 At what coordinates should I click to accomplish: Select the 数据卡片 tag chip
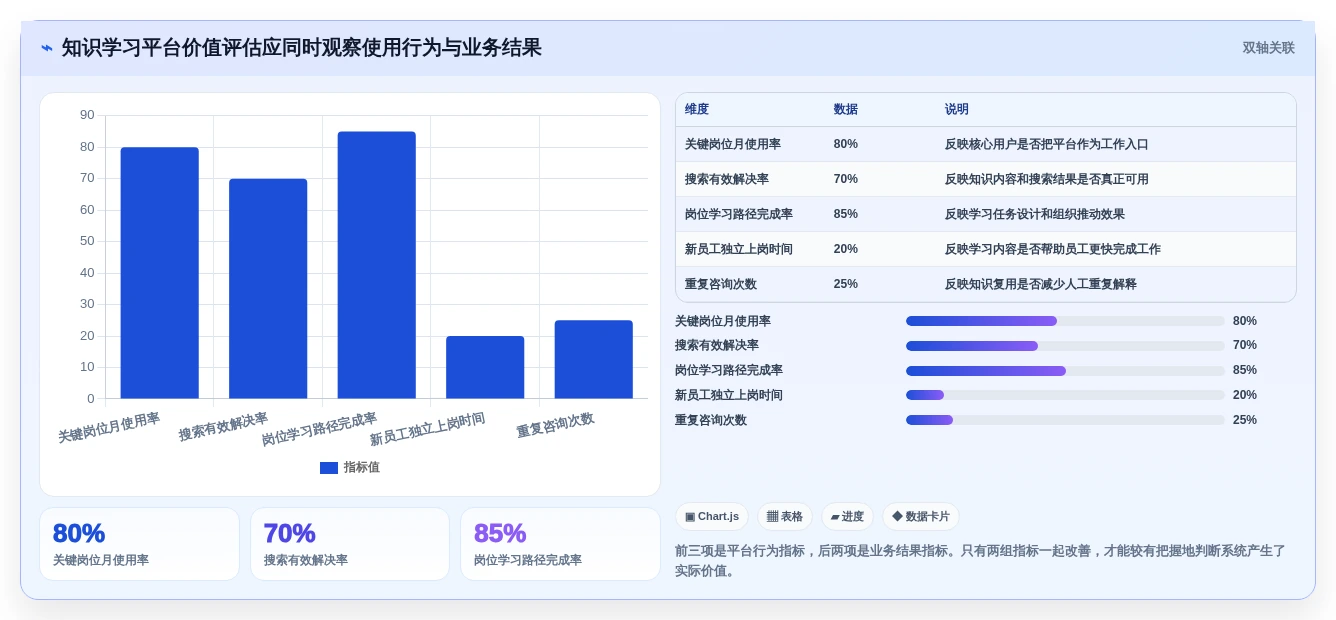coord(921,516)
